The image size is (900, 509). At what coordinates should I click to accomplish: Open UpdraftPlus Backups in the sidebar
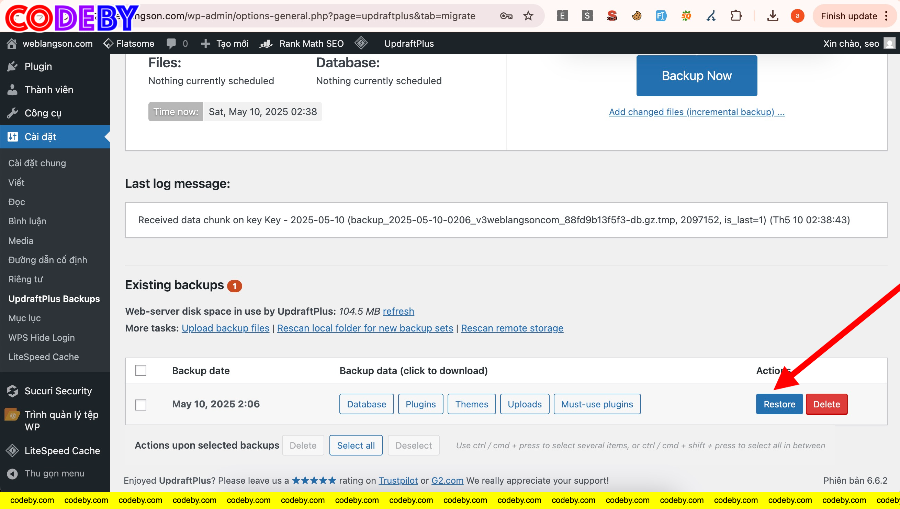[54, 298]
